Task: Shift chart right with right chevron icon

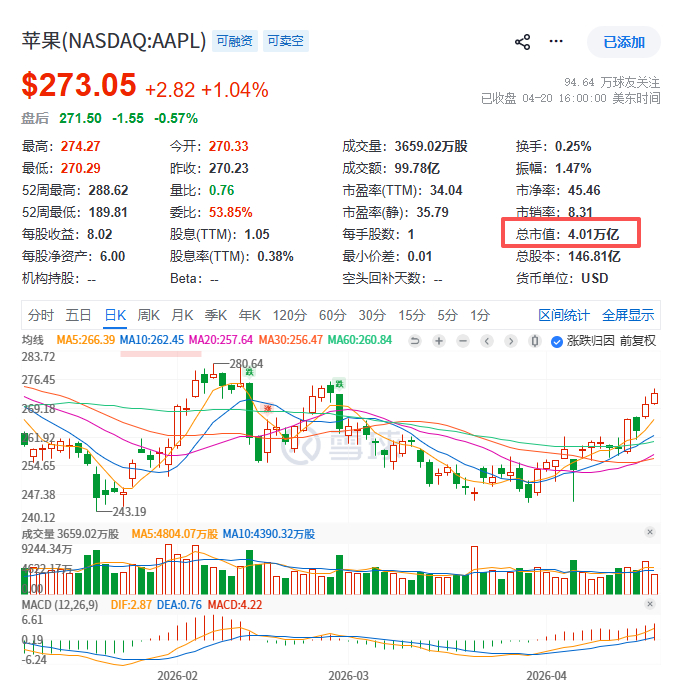Action: [x=511, y=341]
